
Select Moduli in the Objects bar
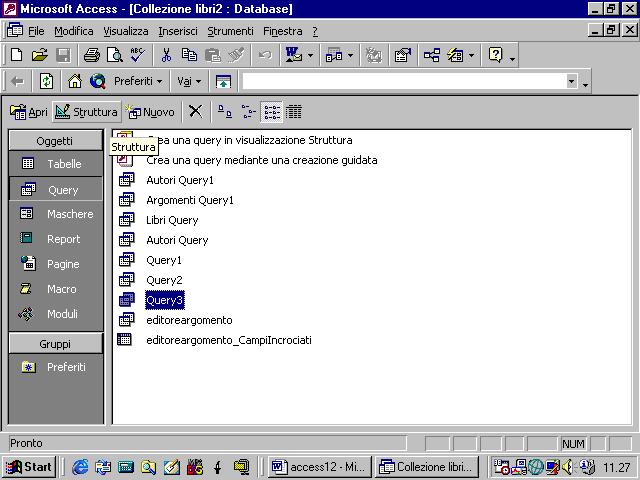point(56,314)
